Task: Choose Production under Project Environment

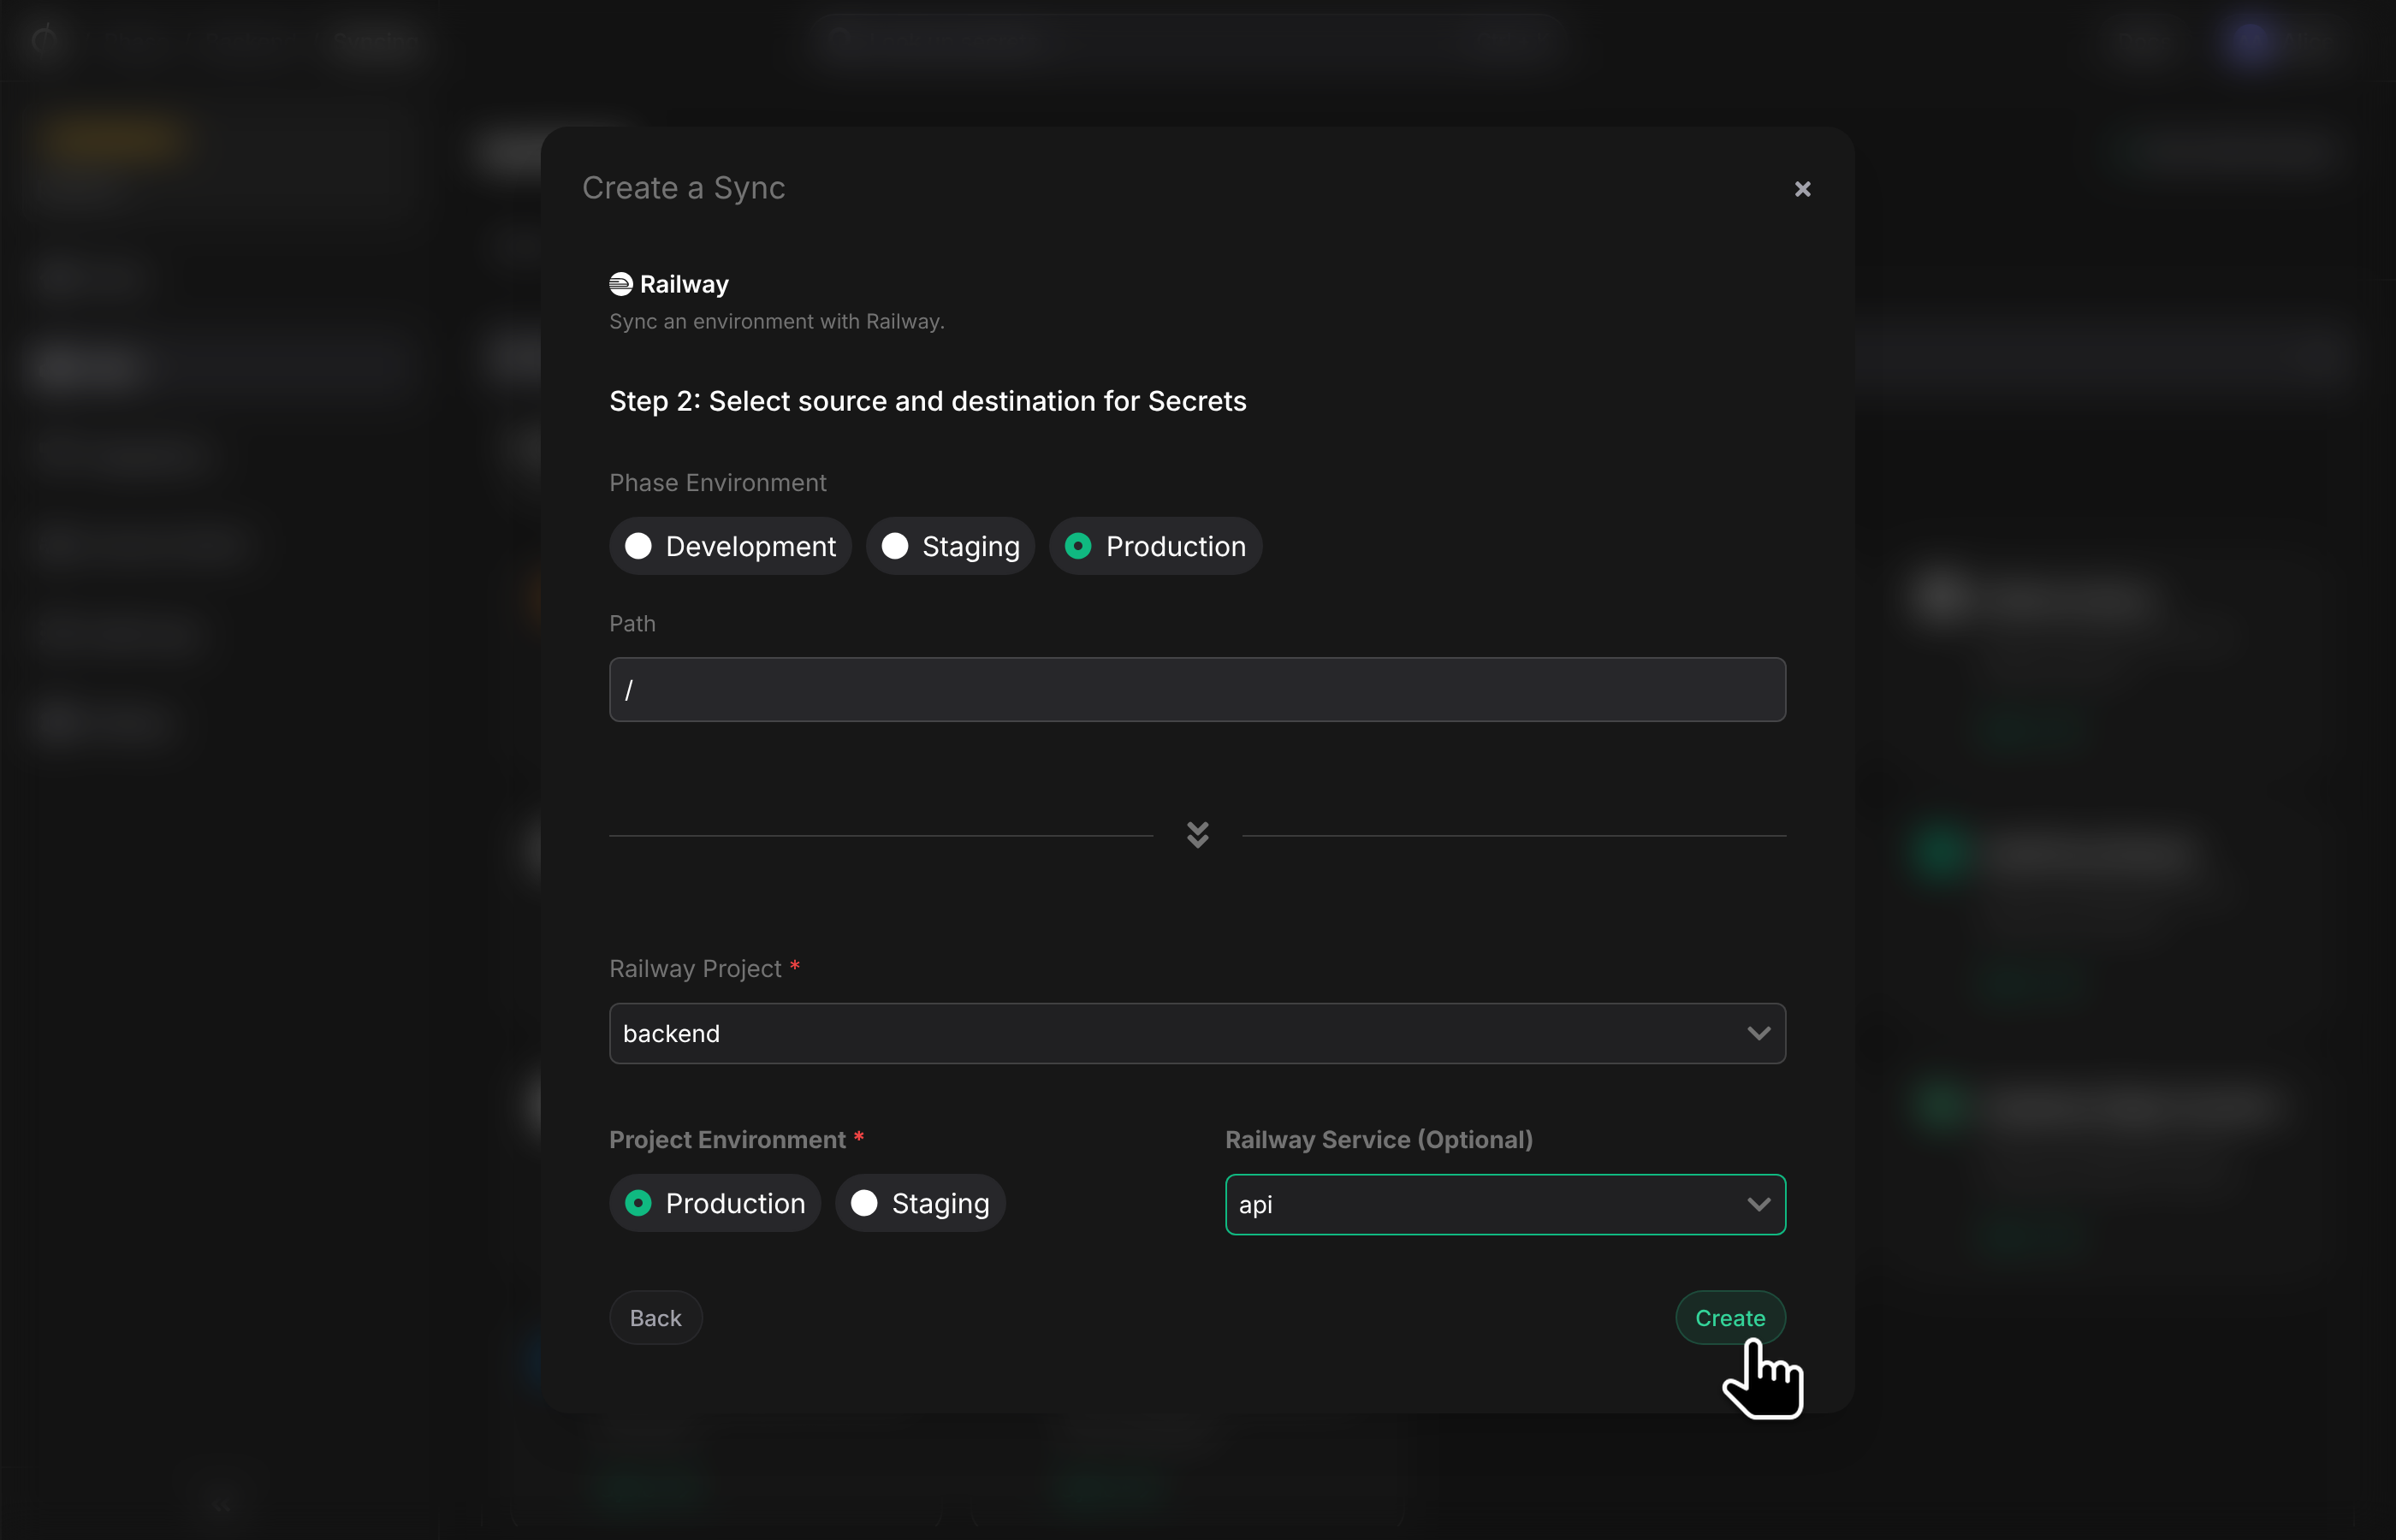Action: 715,1203
